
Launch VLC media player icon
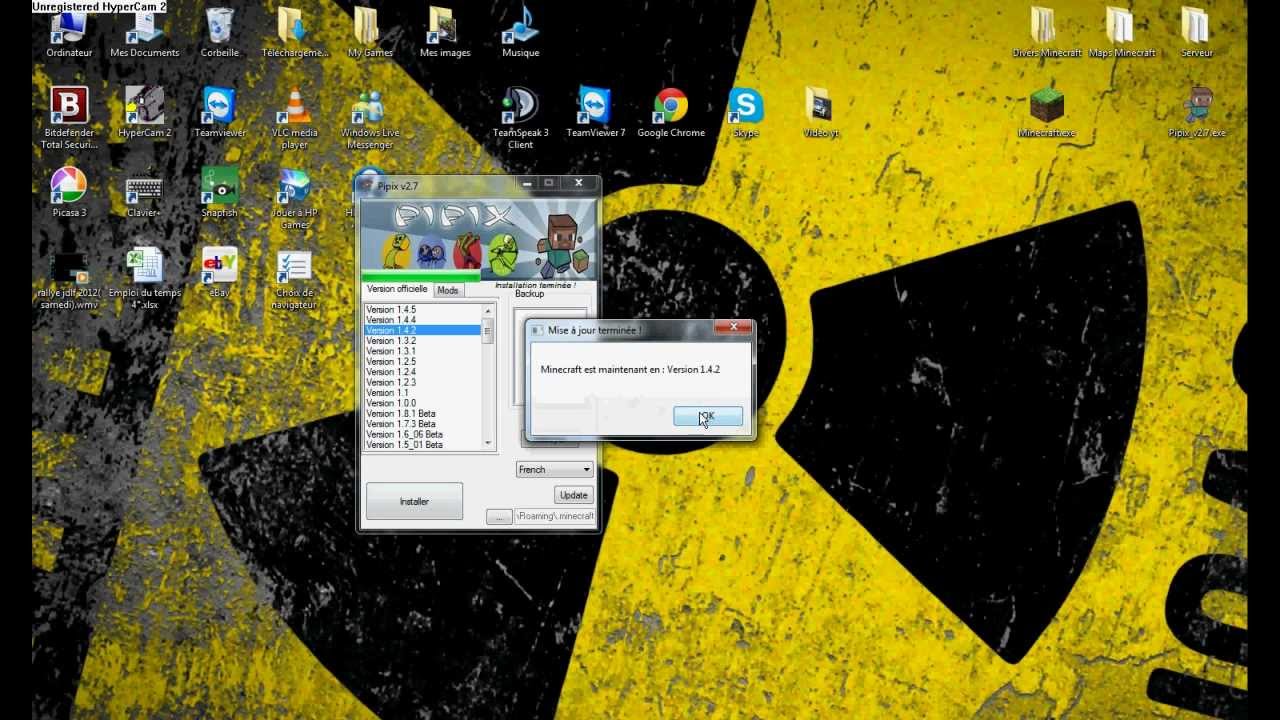point(294,117)
